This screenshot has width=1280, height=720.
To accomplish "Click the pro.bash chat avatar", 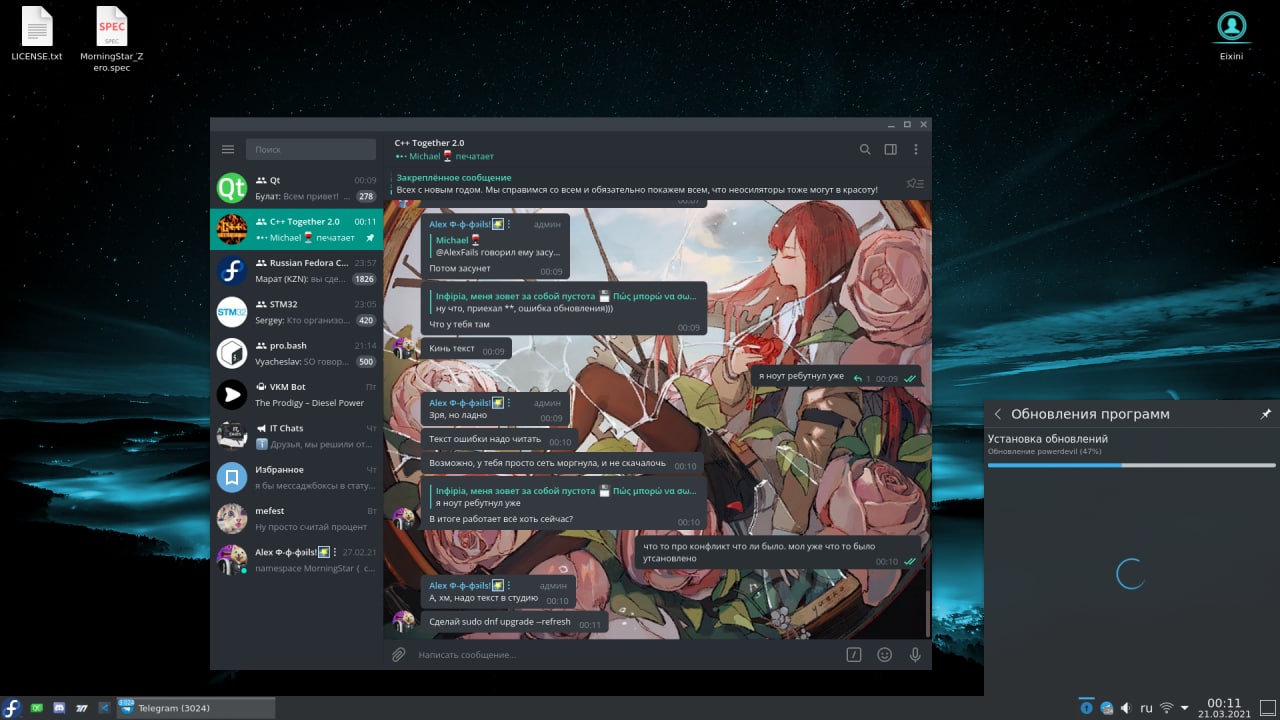I will (x=232, y=353).
